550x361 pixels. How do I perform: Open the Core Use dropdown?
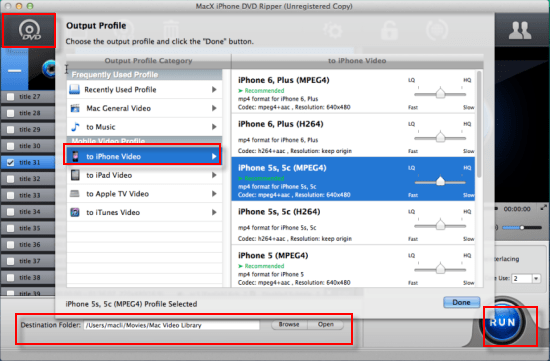(x=536, y=279)
